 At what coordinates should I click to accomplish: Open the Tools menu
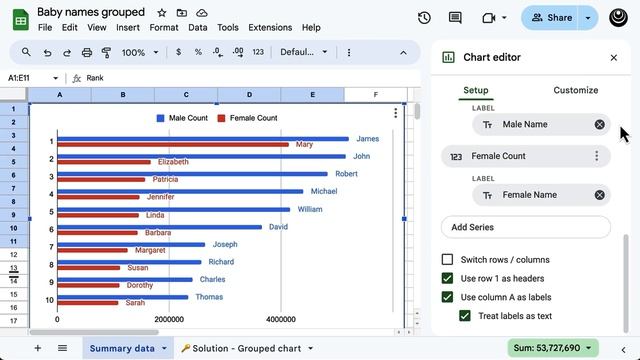tap(228, 28)
